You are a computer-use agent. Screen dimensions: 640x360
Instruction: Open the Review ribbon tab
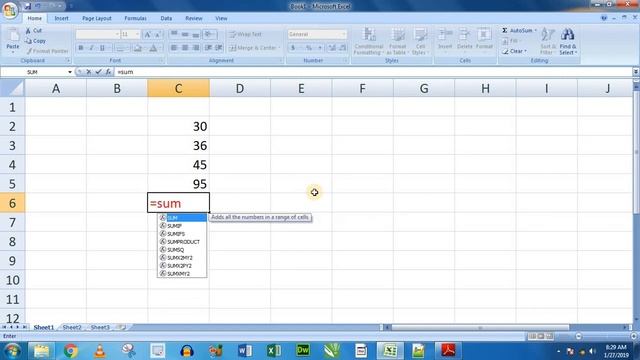pyautogui.click(x=193, y=18)
